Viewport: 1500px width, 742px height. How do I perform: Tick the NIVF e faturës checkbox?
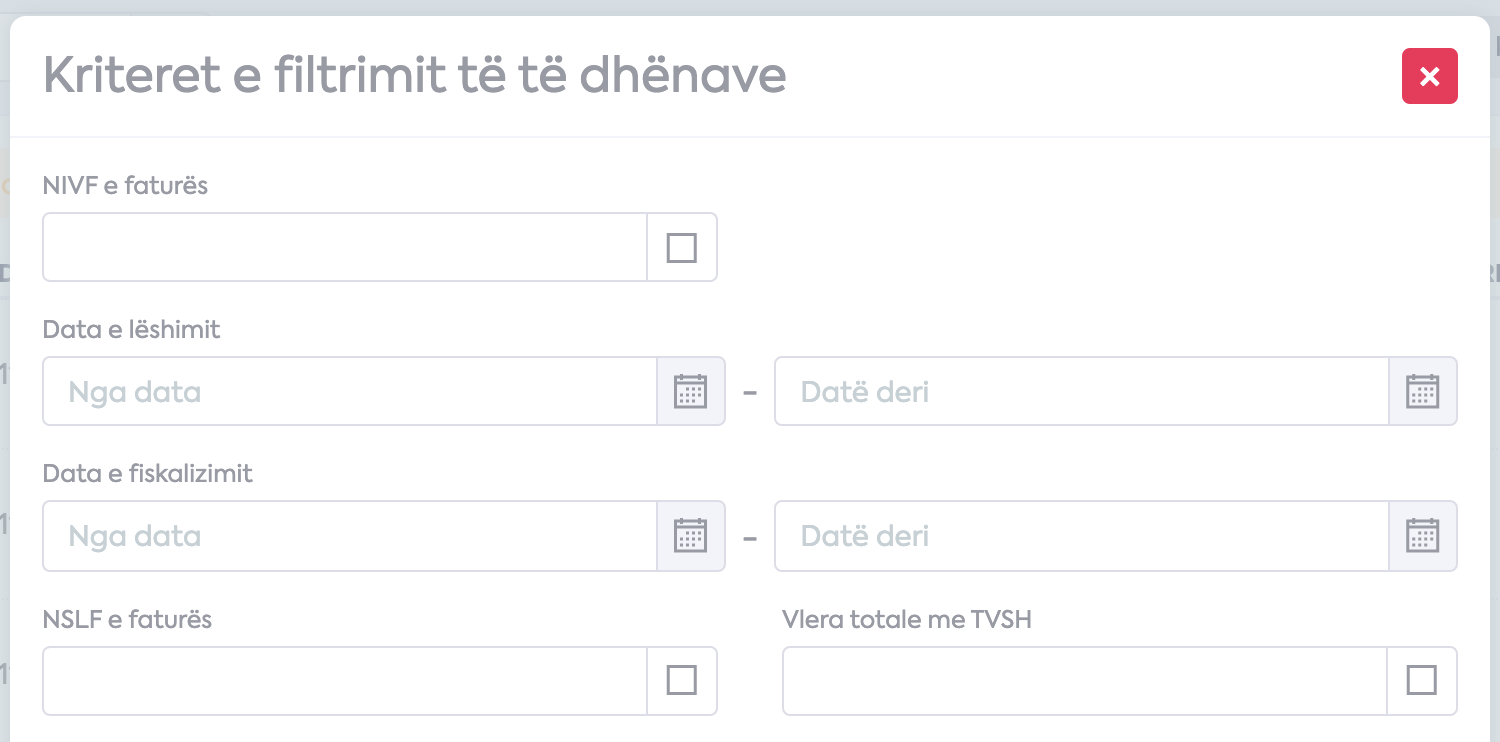682,247
